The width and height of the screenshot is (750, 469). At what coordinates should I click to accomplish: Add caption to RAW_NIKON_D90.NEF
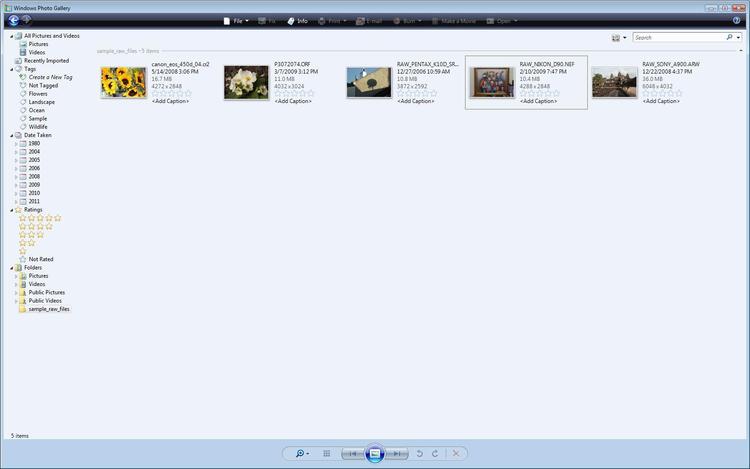tap(539, 101)
